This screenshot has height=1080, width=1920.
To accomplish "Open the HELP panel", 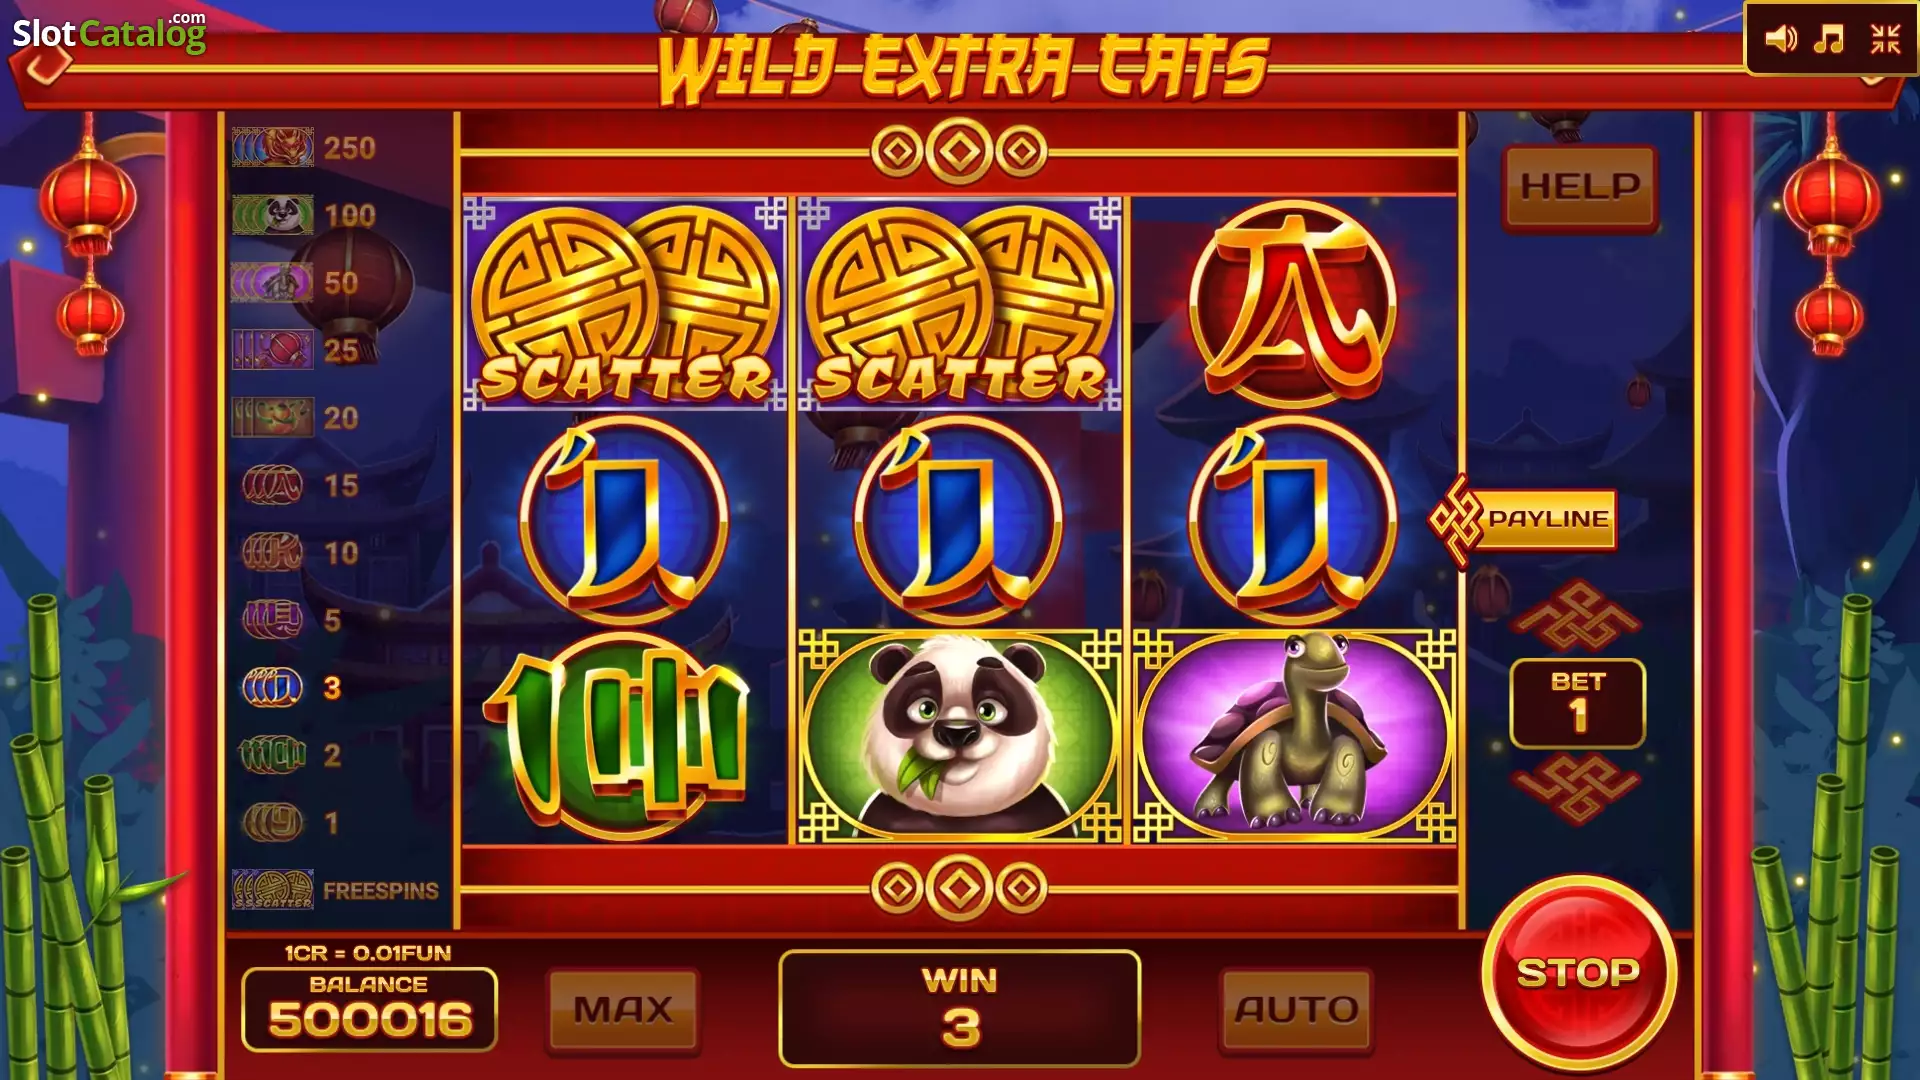I will (1580, 187).
